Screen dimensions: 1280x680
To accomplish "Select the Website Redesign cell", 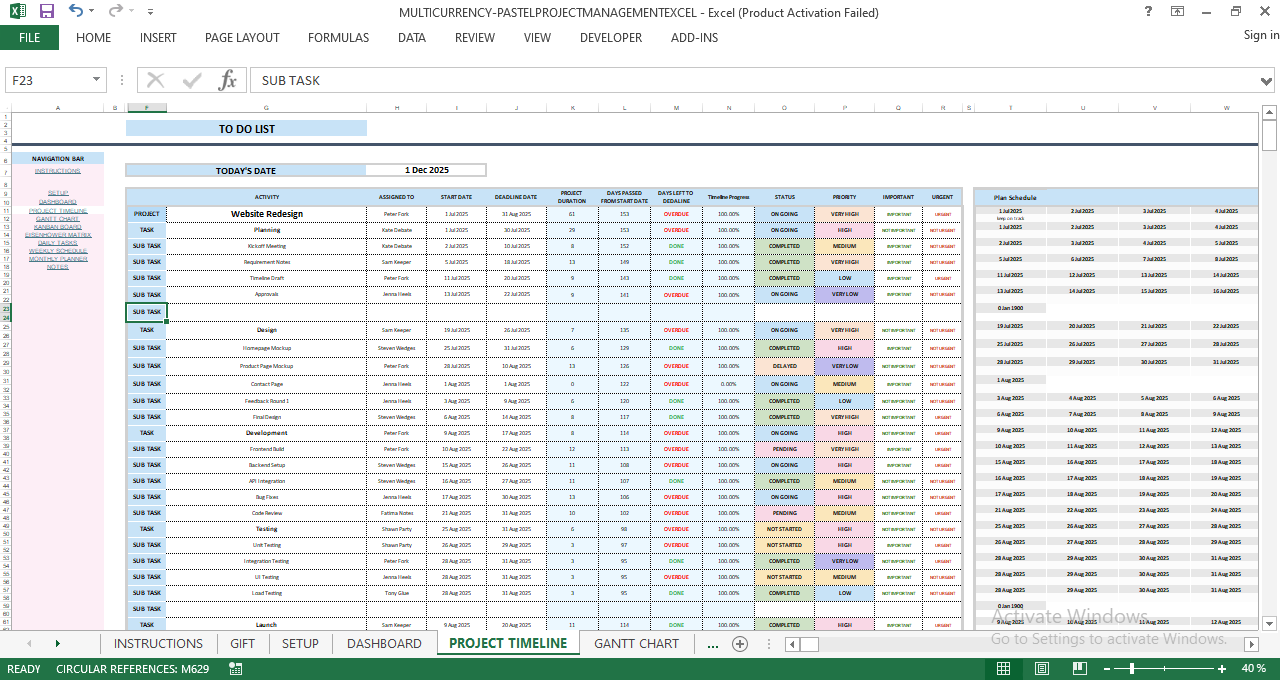I will pos(266,214).
